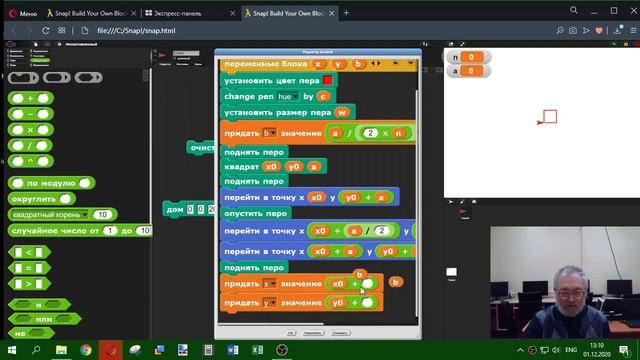Select the greater-than comparison block

(29, 284)
